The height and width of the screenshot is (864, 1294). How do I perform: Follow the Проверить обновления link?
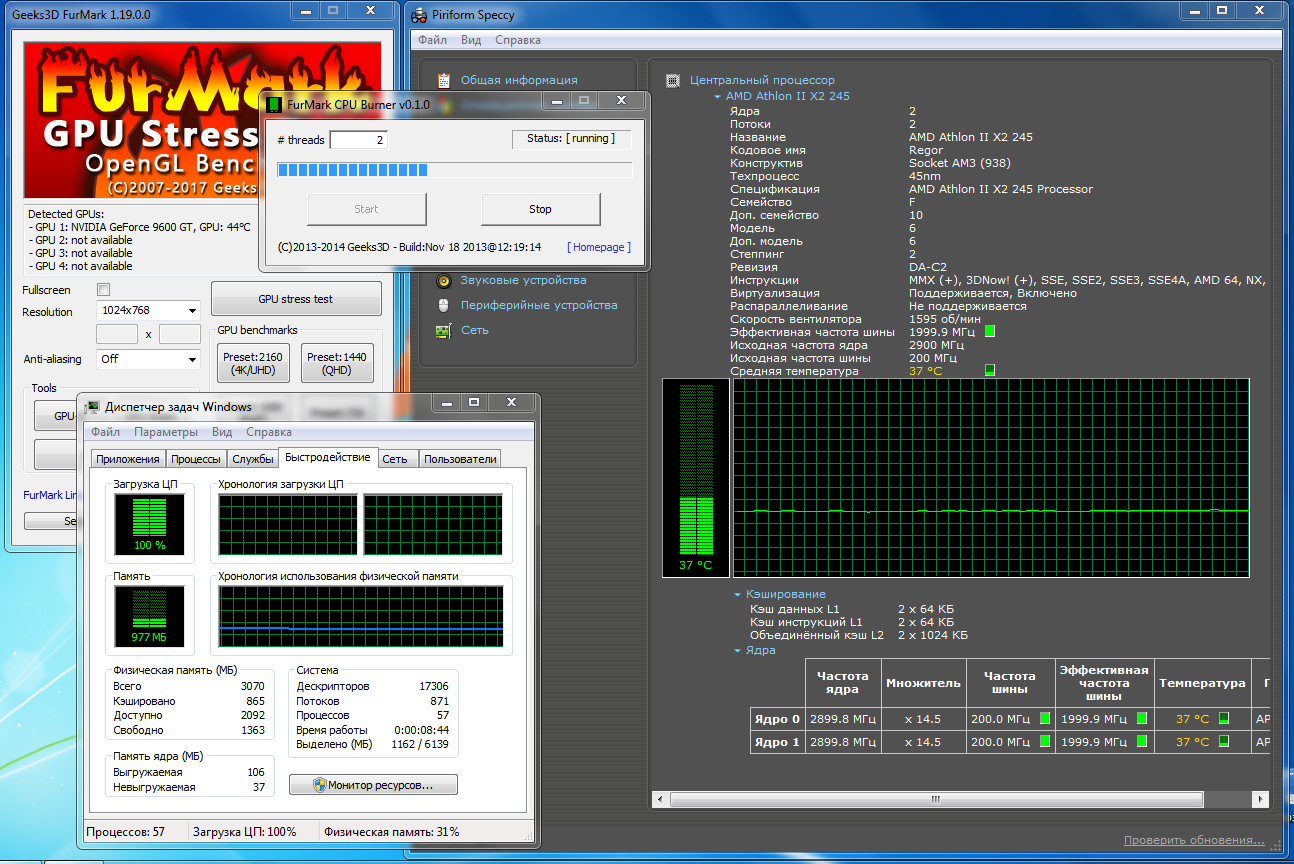click(1193, 840)
